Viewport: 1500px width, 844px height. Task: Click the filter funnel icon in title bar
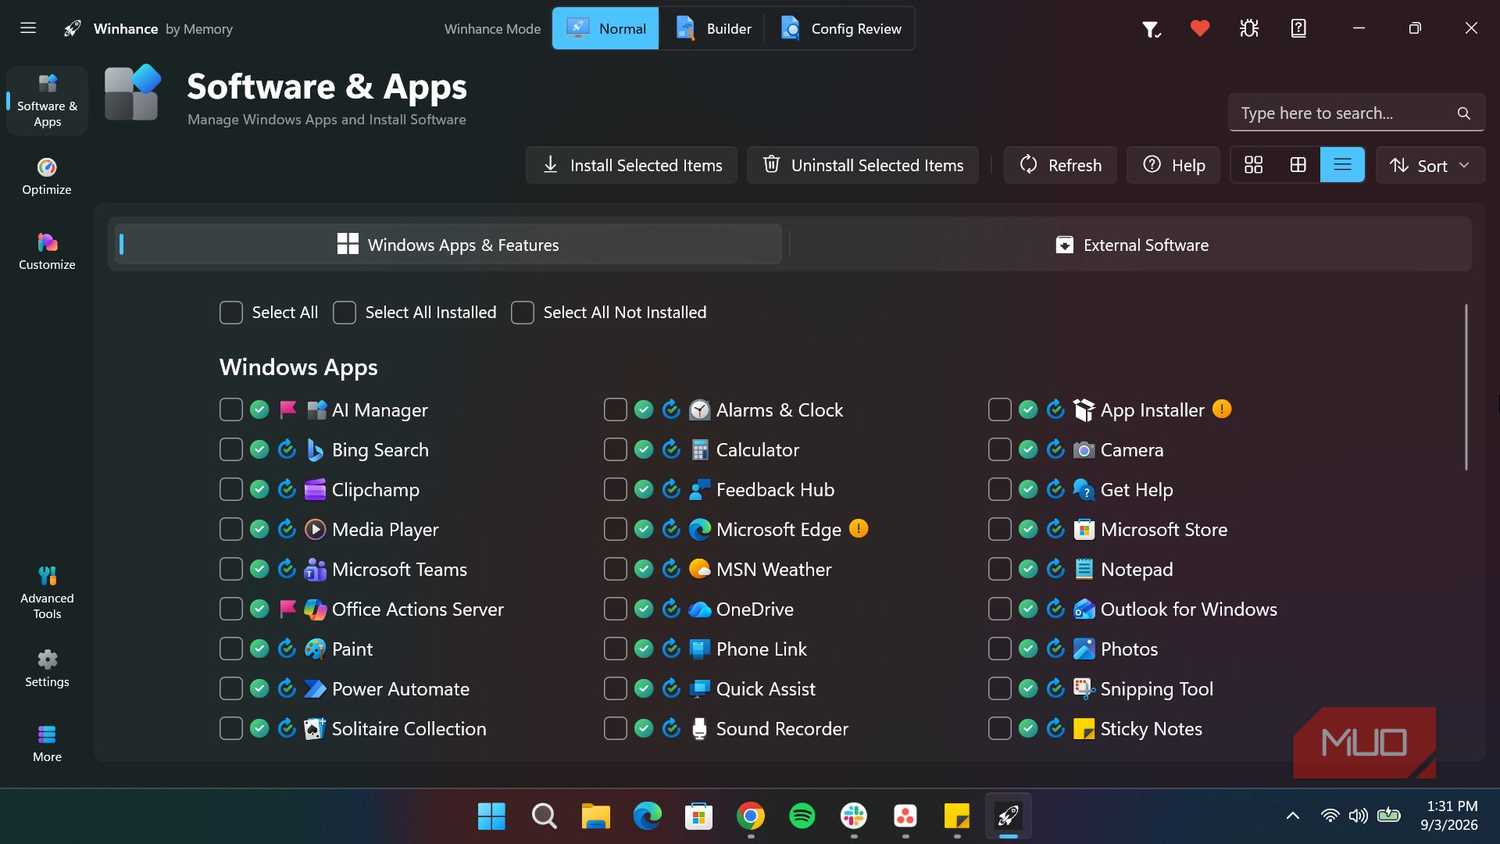(x=1151, y=29)
